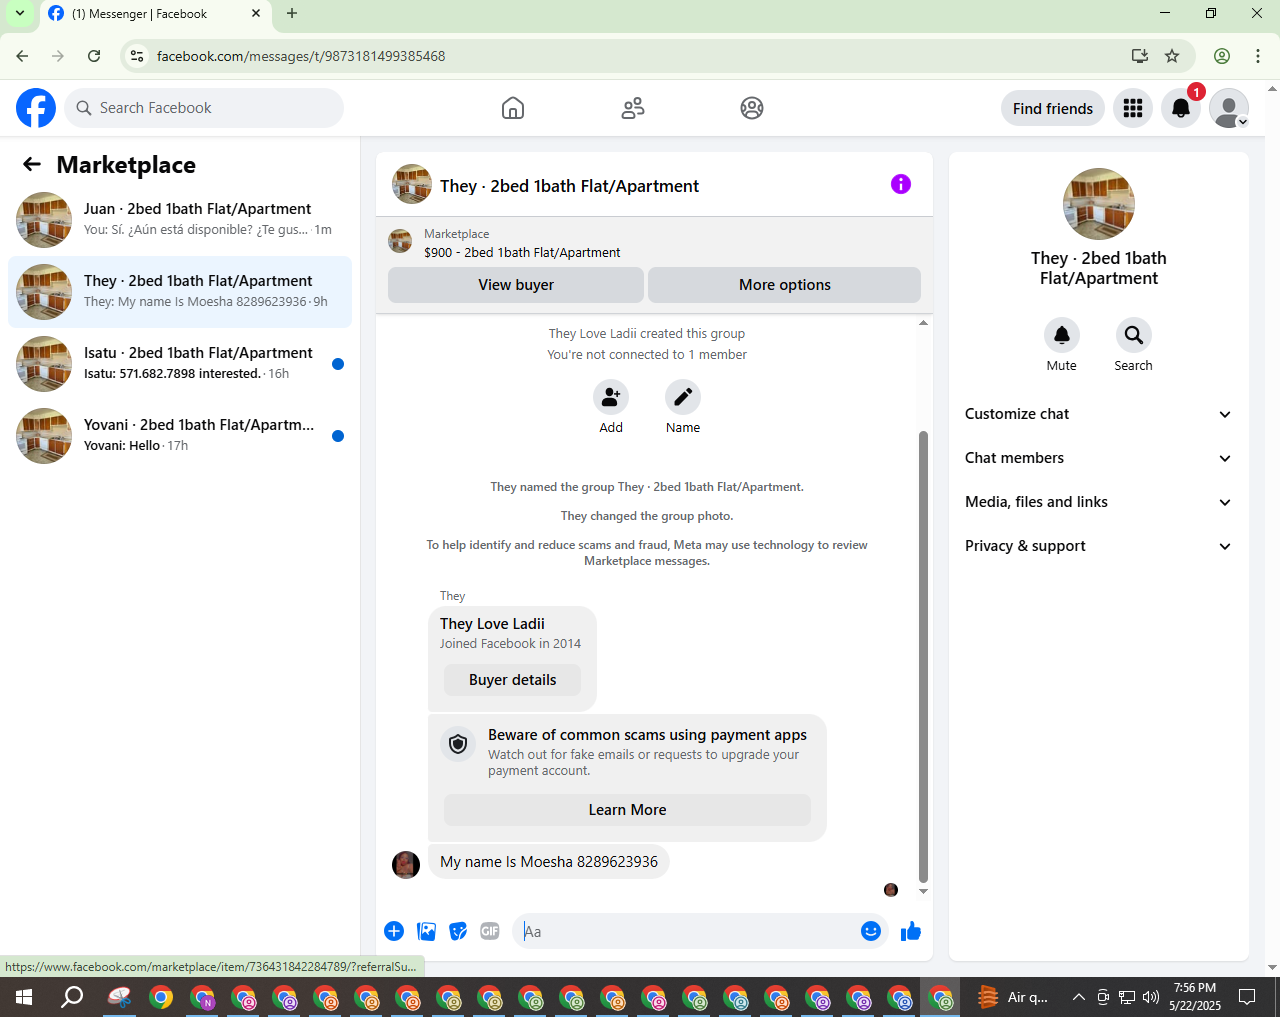Click the chat message scrollbar
The width and height of the screenshot is (1280, 1017).
(x=923, y=657)
